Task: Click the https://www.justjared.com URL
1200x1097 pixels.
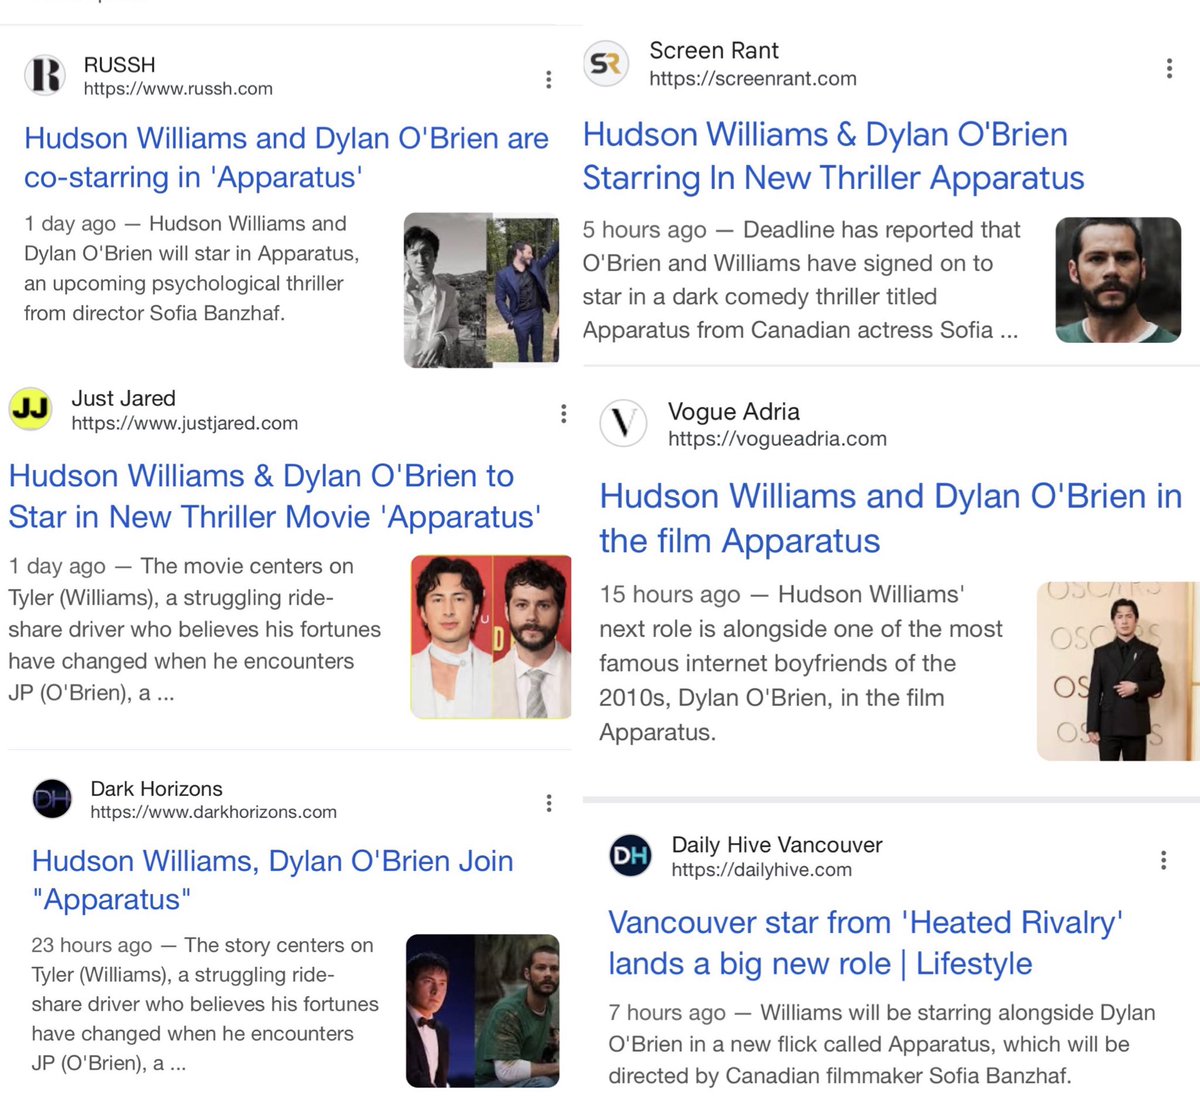Action: 185,423
